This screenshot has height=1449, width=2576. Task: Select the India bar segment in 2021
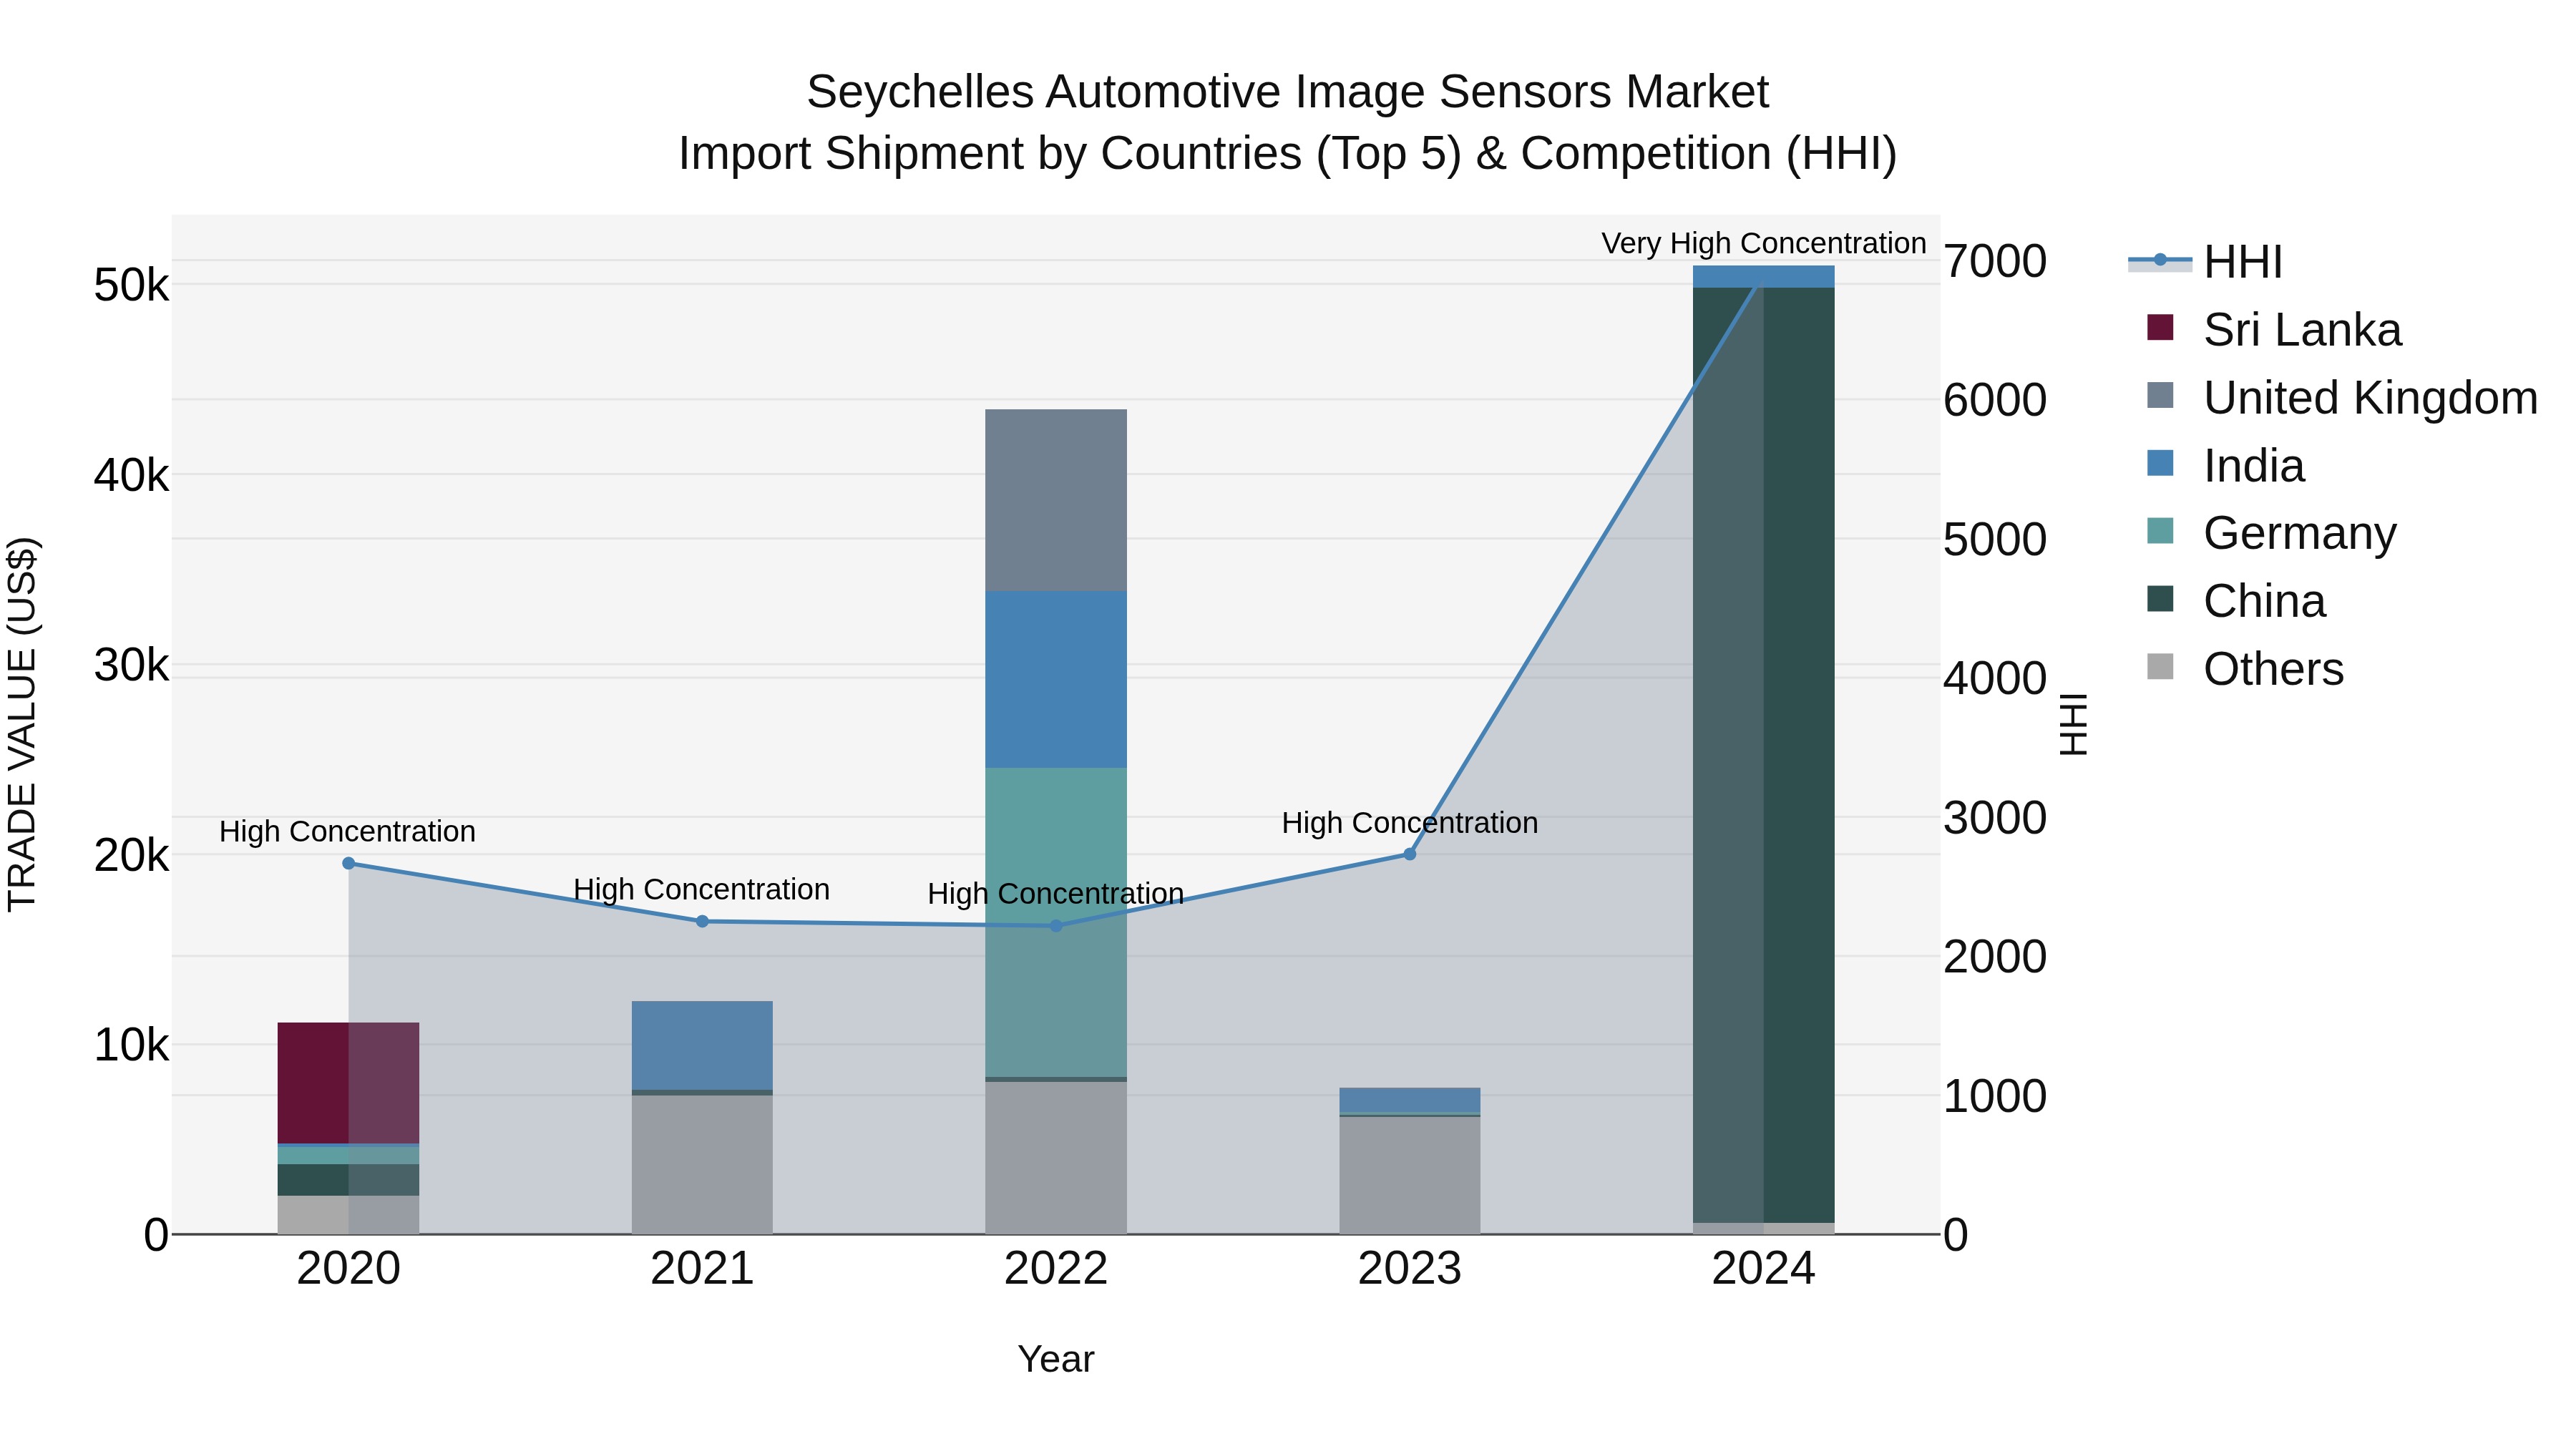(702, 1045)
